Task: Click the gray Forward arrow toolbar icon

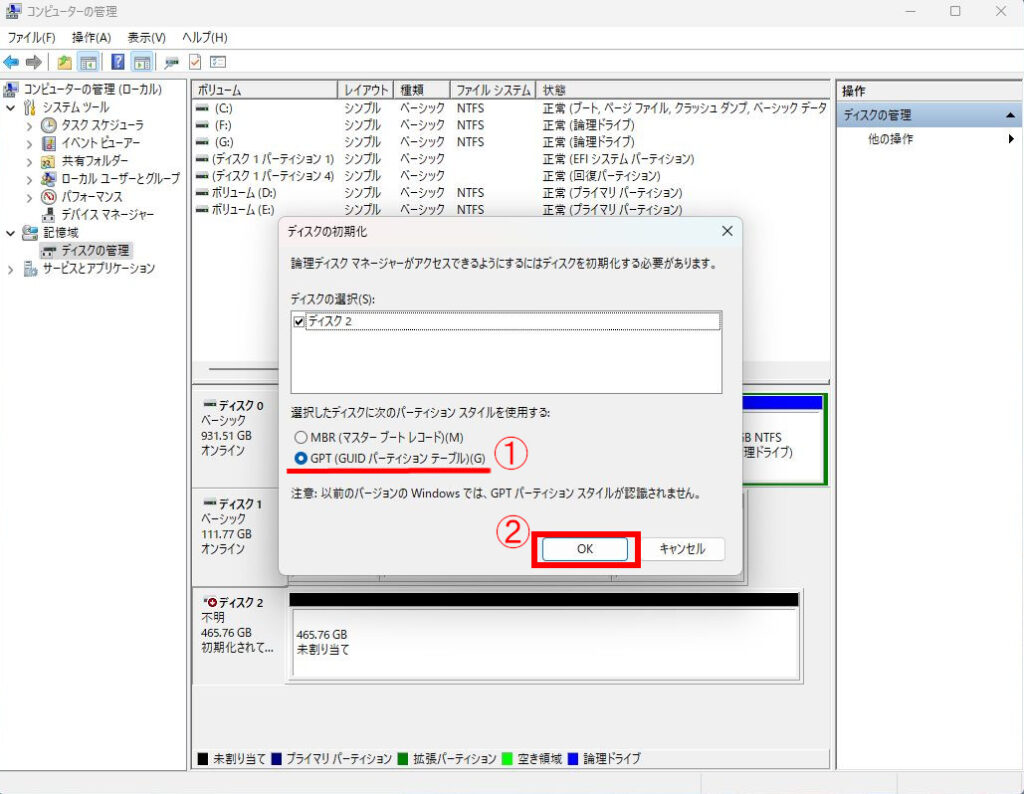Action: pyautogui.click(x=33, y=62)
